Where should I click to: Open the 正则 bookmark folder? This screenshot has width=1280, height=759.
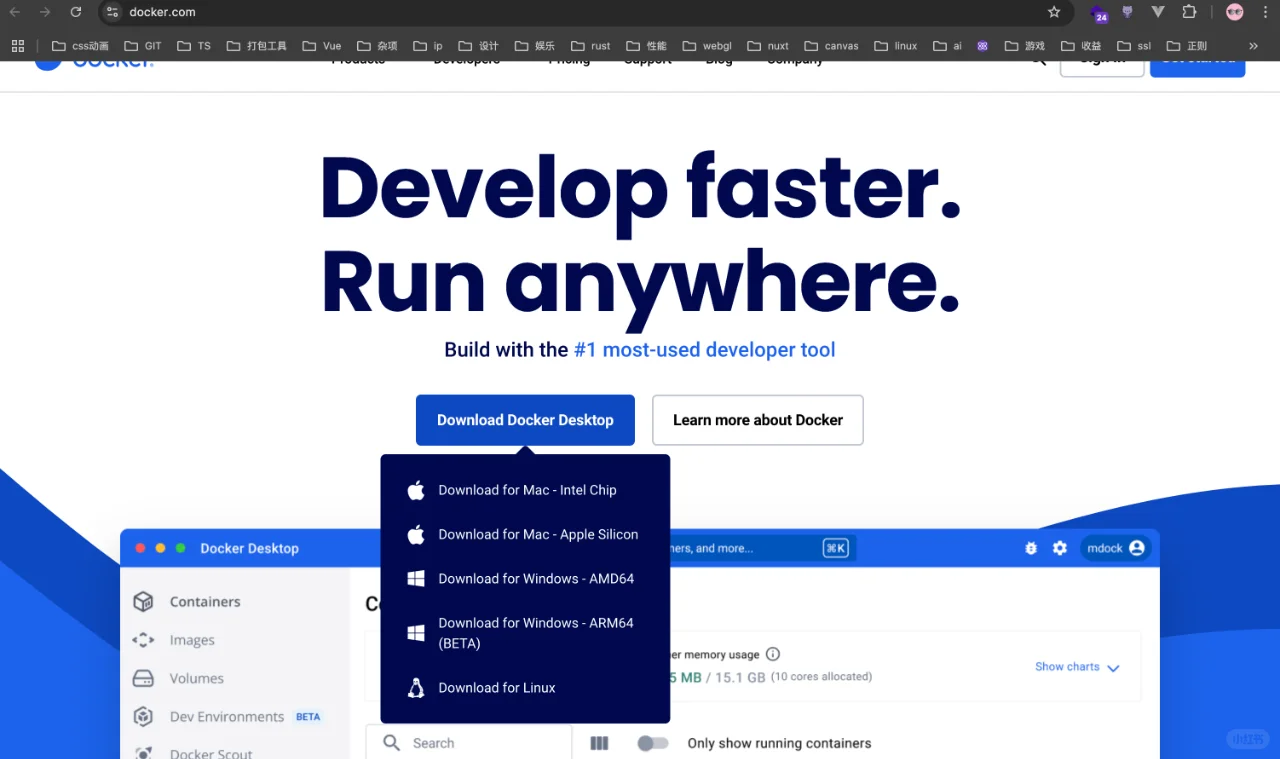click(x=1187, y=46)
